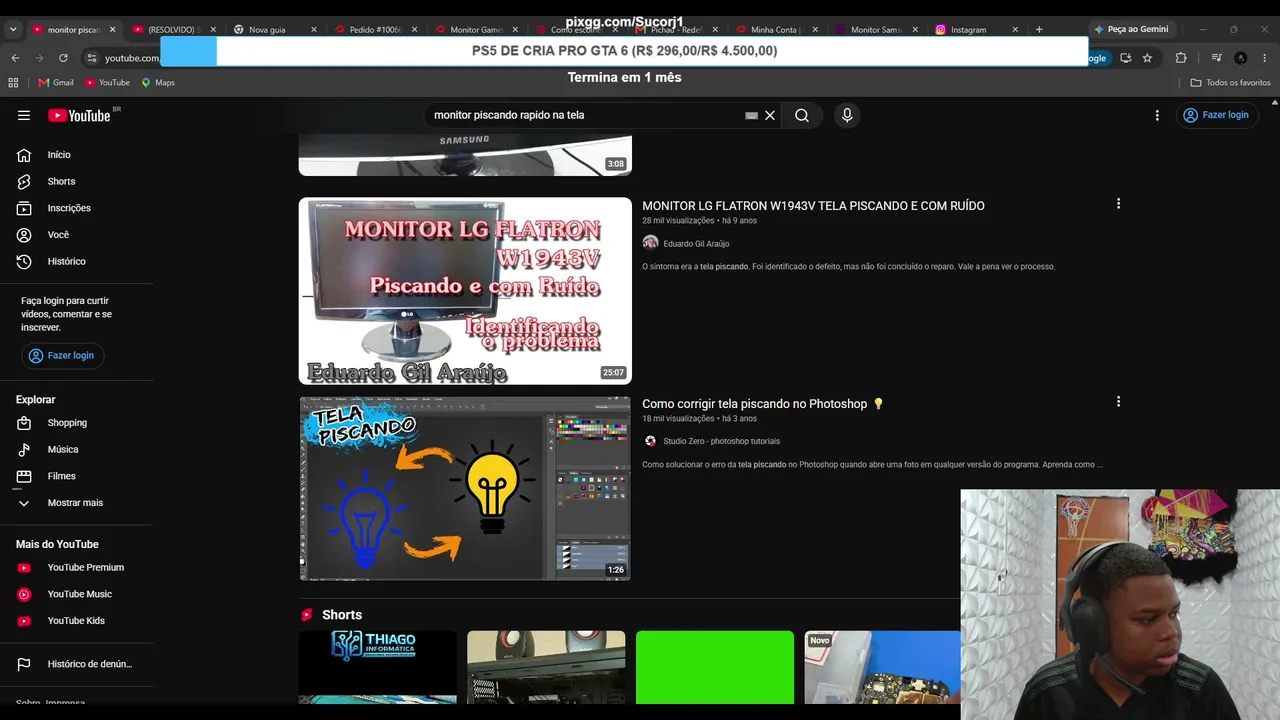The height and width of the screenshot is (720, 1280).
Task: Open the browser extensions puzzle icon
Action: coord(1181,58)
